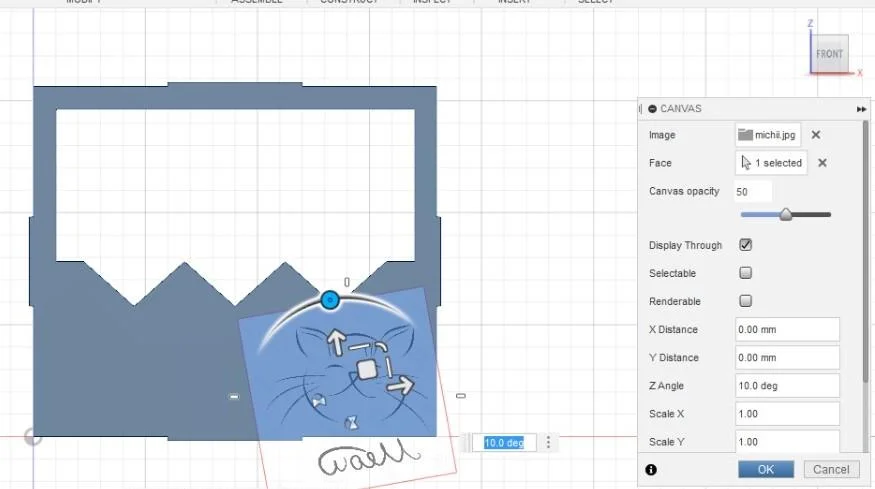Click the FRONT face of the view cube
The width and height of the screenshot is (875, 489).
(829, 54)
